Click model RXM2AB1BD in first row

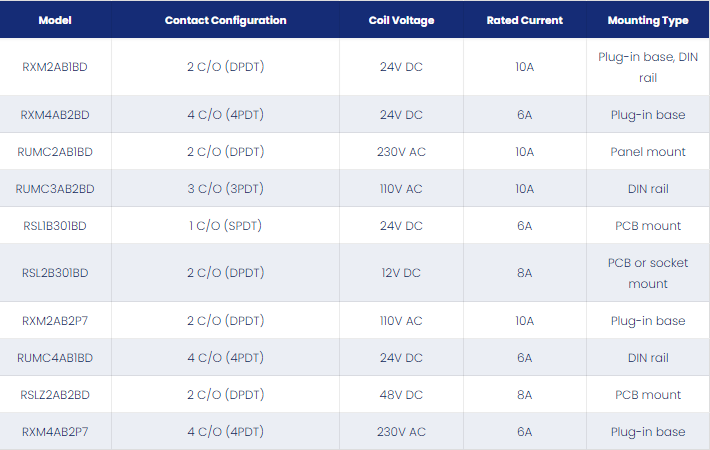tap(55, 67)
